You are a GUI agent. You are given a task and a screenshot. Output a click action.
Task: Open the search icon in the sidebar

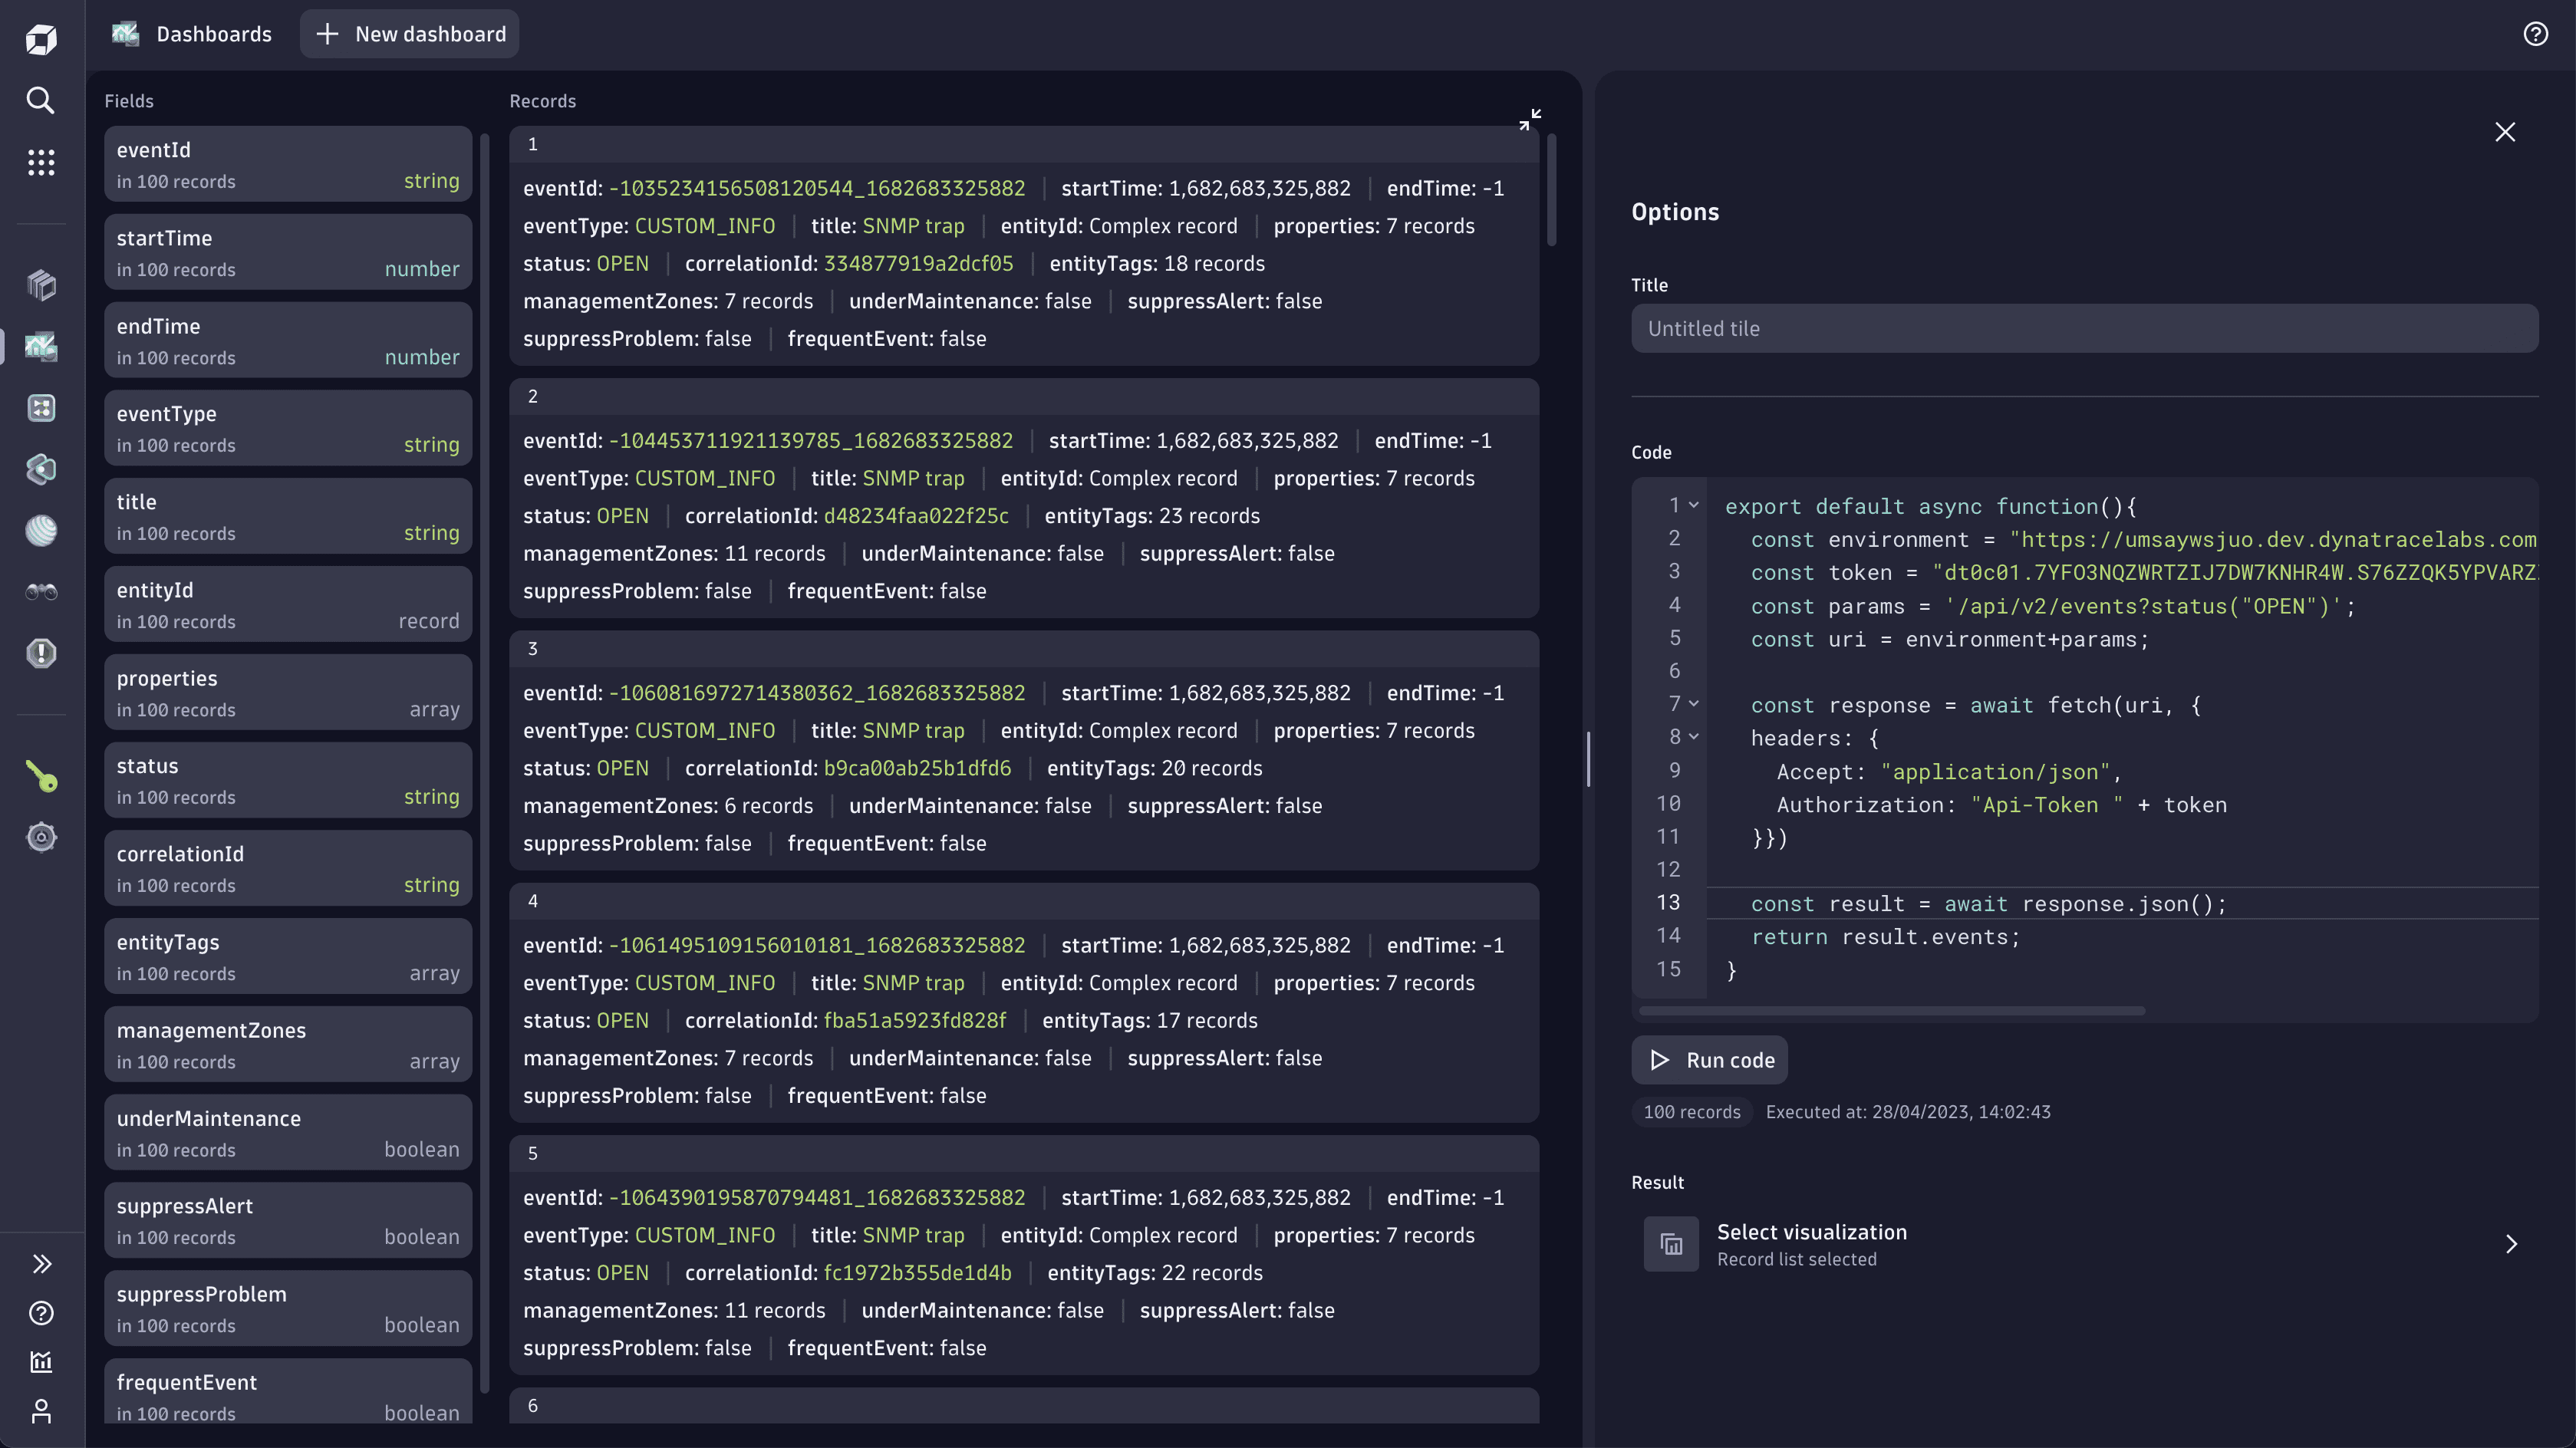click(x=41, y=100)
